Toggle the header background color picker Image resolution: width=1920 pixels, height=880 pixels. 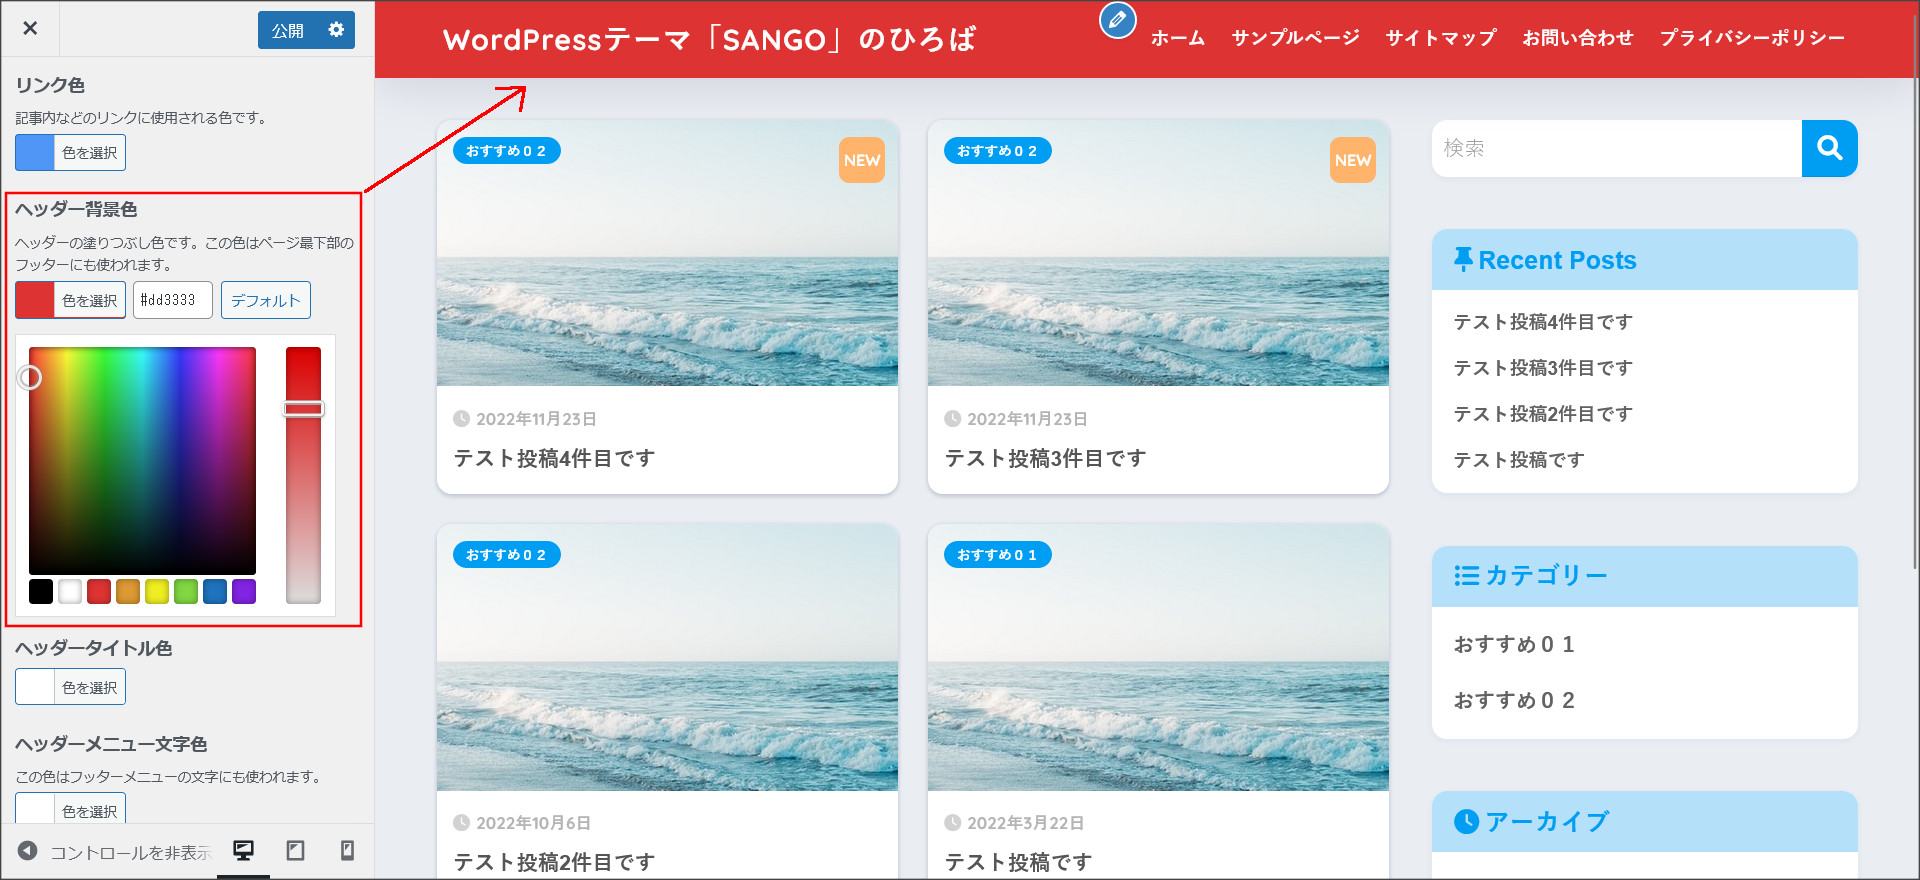click(x=70, y=300)
